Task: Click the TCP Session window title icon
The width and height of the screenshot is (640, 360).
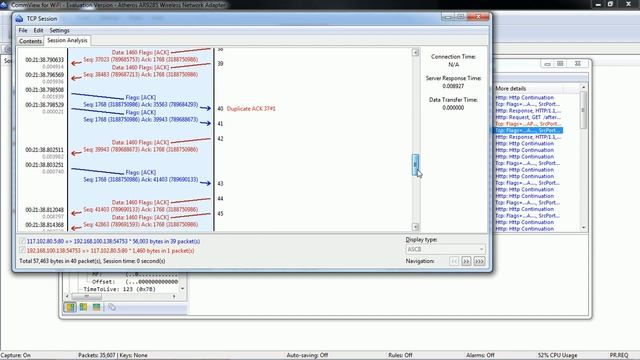Action: [x=19, y=18]
